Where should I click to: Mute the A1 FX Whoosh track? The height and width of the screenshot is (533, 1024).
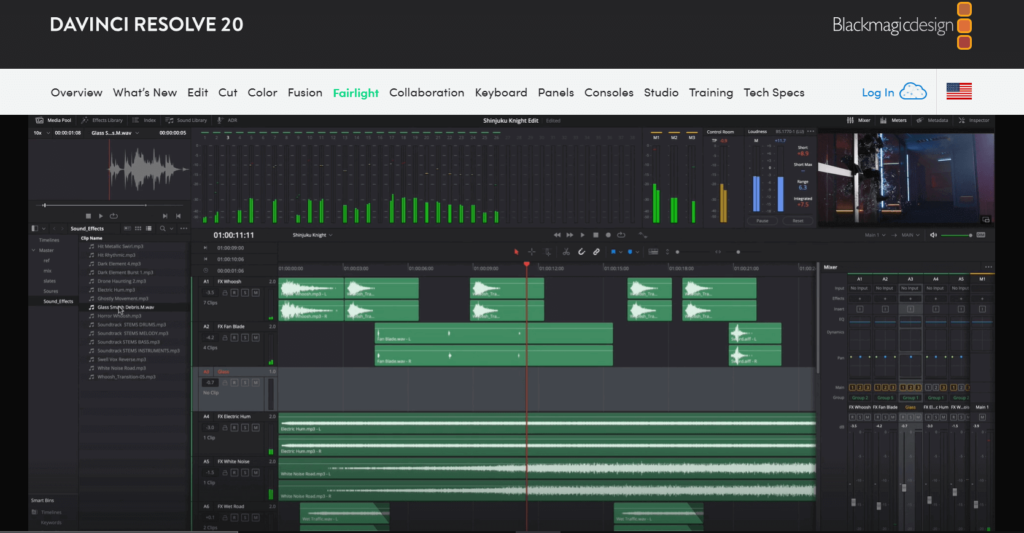(x=255, y=293)
